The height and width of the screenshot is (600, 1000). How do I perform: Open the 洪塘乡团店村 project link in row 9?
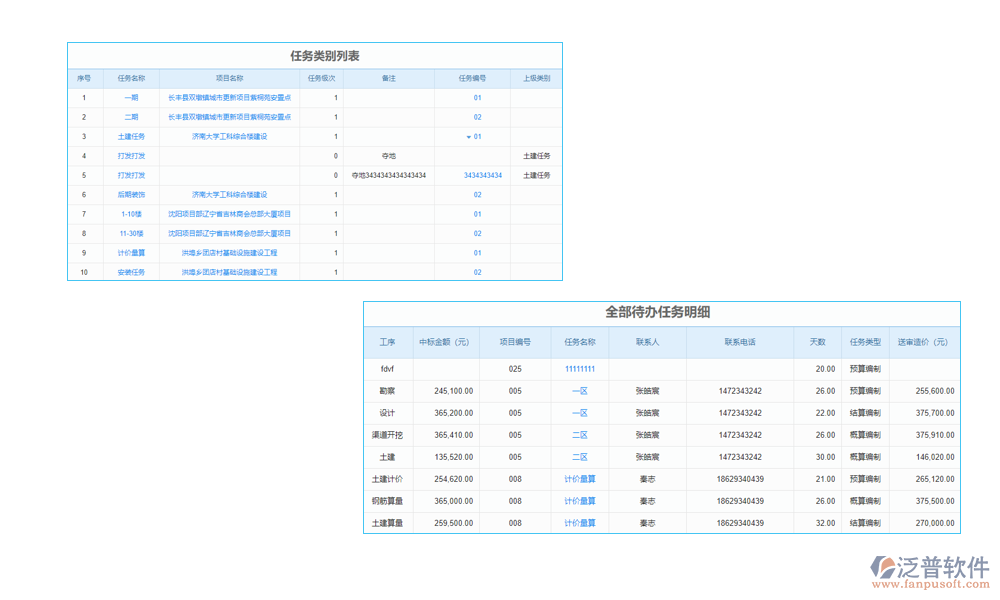(x=229, y=253)
